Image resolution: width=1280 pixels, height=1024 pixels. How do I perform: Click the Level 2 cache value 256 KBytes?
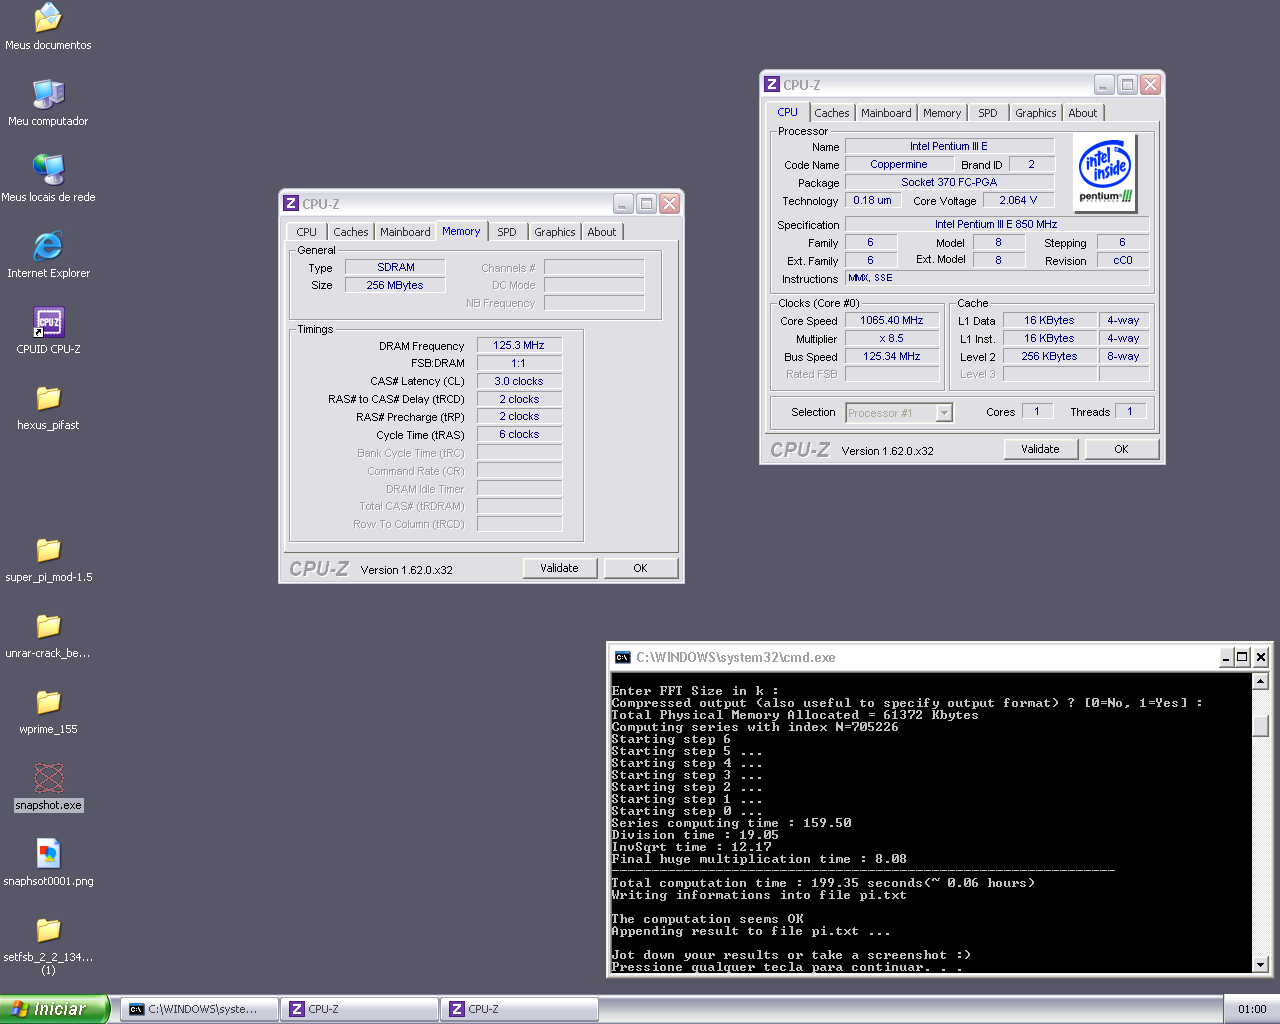pyautogui.click(x=1049, y=356)
